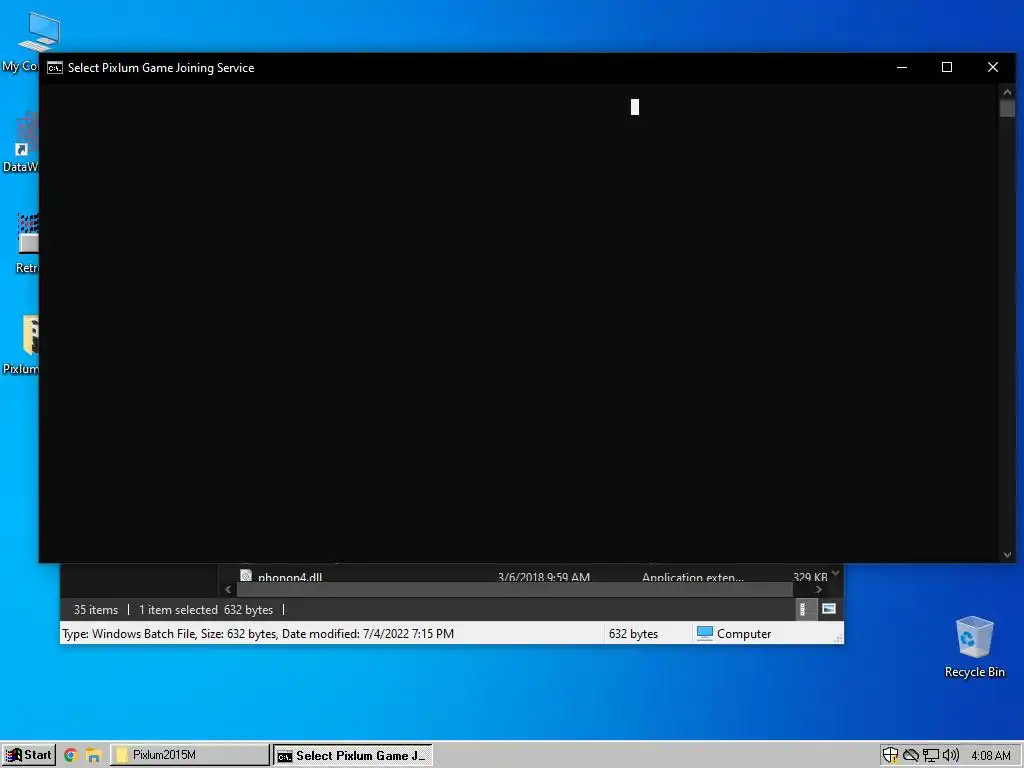Open the Start menu
This screenshot has height=768, width=1024.
[x=28, y=755]
